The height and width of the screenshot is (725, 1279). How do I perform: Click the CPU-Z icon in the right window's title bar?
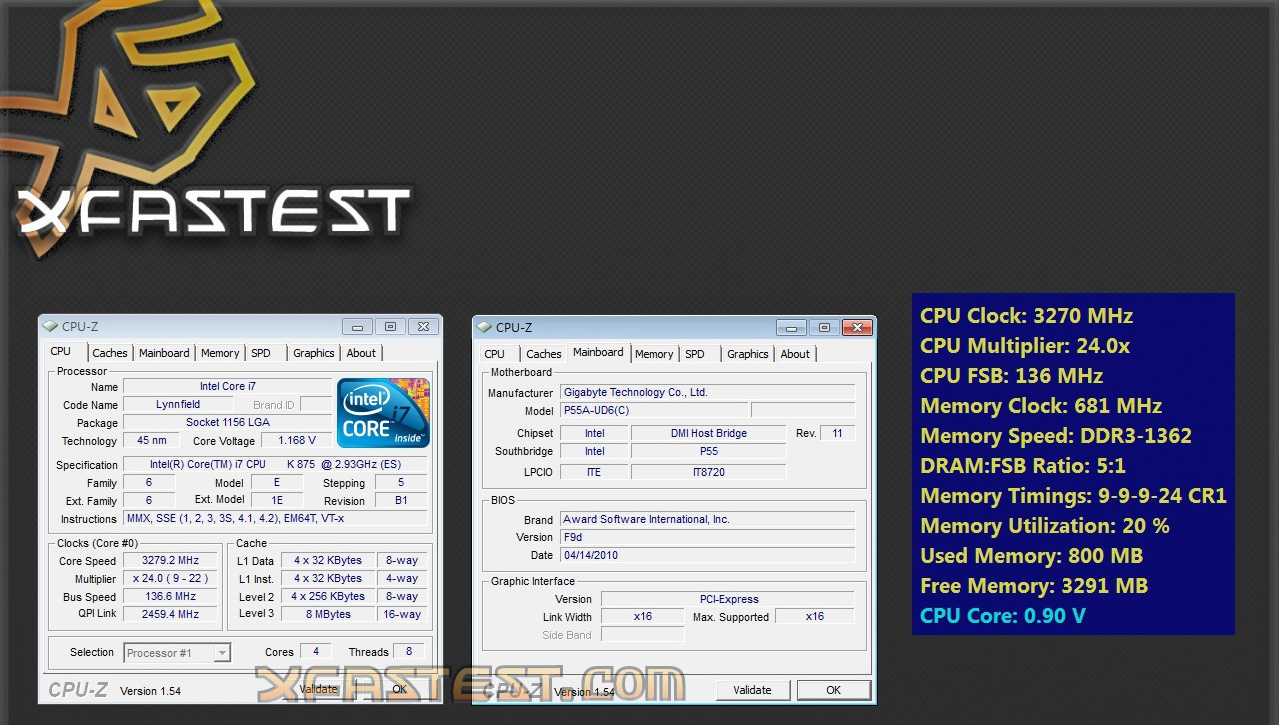pyautogui.click(x=486, y=327)
